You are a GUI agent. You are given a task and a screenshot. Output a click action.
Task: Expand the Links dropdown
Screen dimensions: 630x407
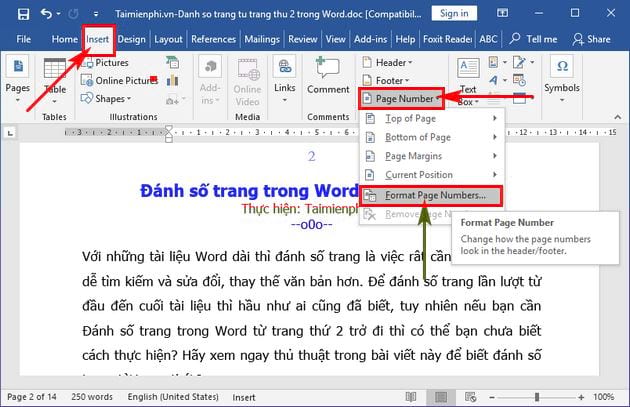(285, 79)
